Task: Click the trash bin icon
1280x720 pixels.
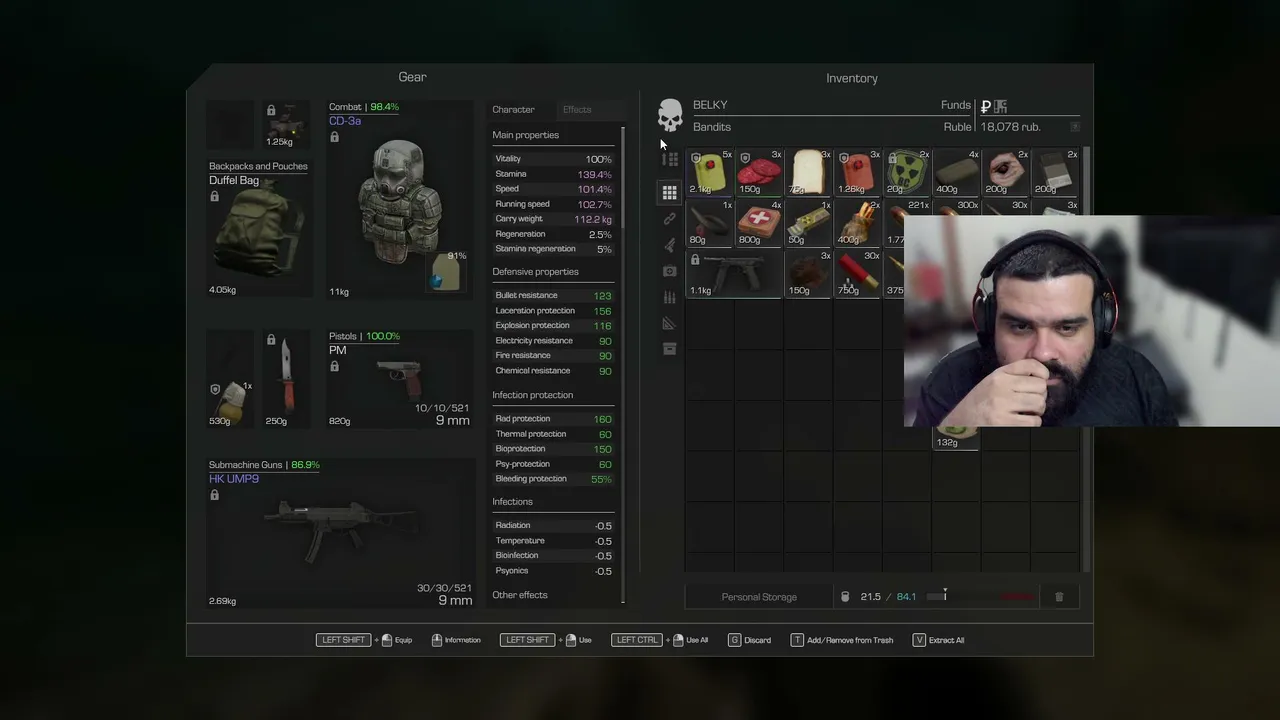Action: pyautogui.click(x=1059, y=597)
